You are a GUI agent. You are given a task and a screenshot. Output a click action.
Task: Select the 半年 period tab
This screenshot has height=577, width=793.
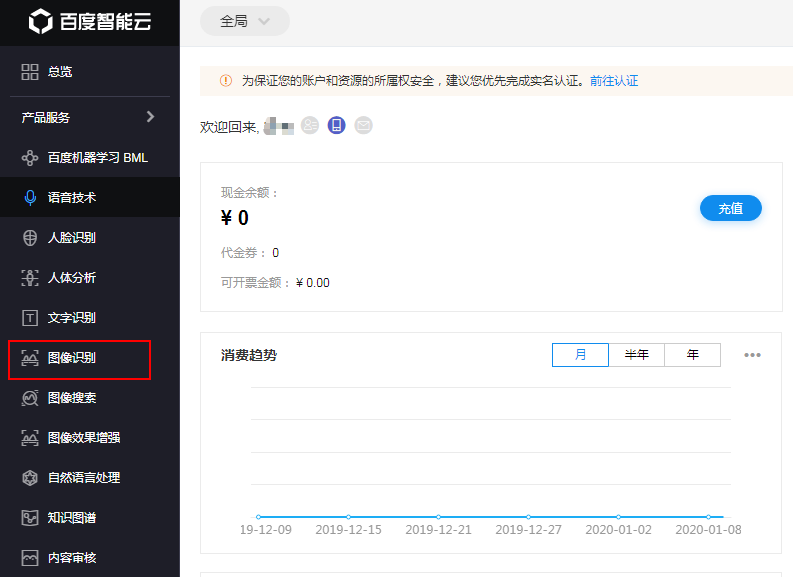636,355
